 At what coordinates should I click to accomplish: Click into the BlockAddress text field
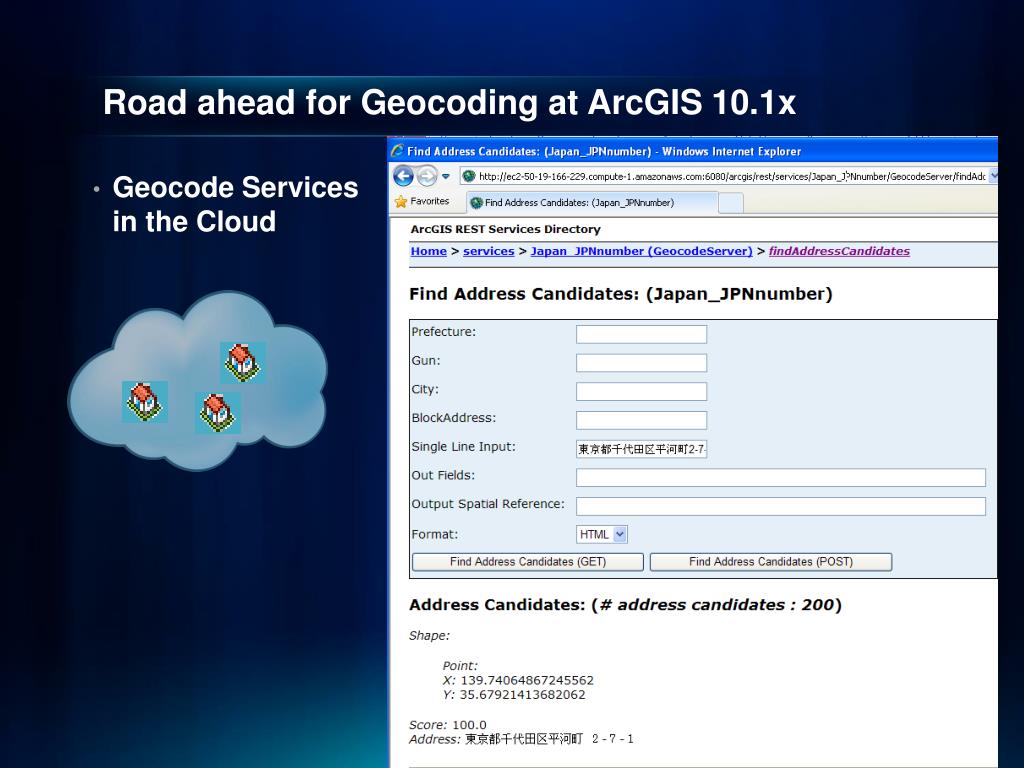[x=641, y=421]
